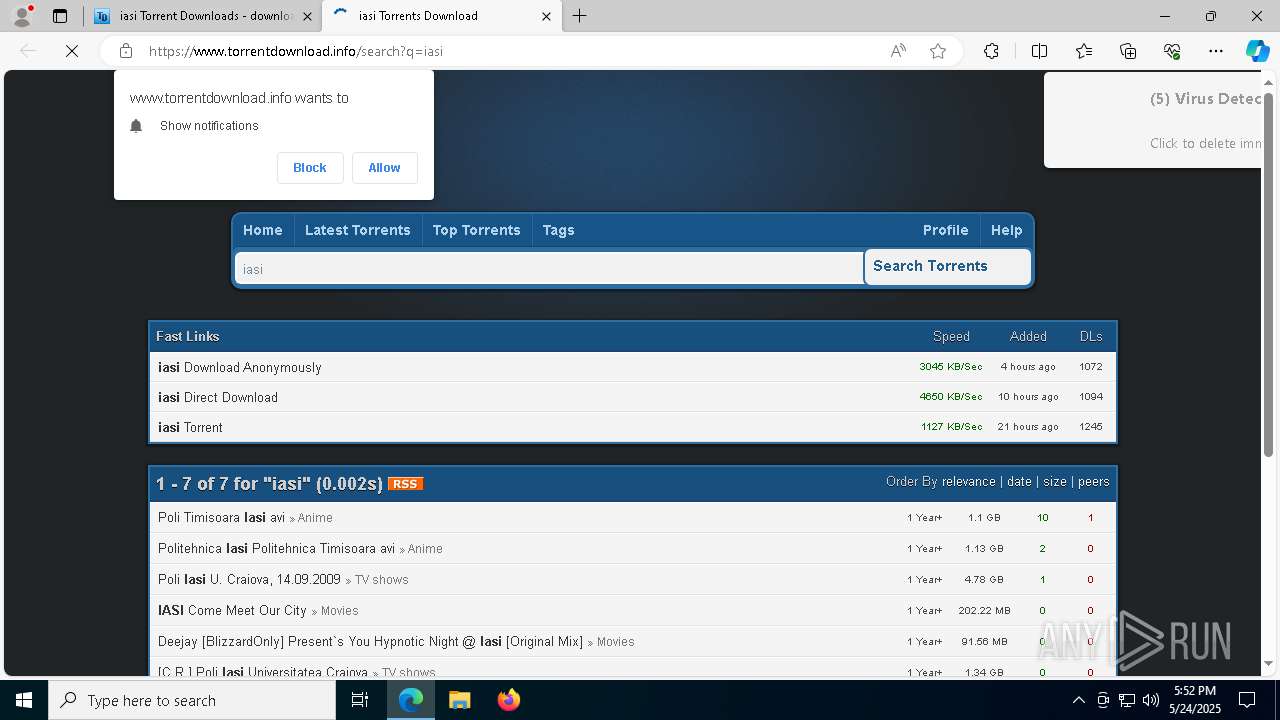Open iasi Direct Download fast link
Viewport: 1280px width, 720px height.
pyautogui.click(x=218, y=397)
